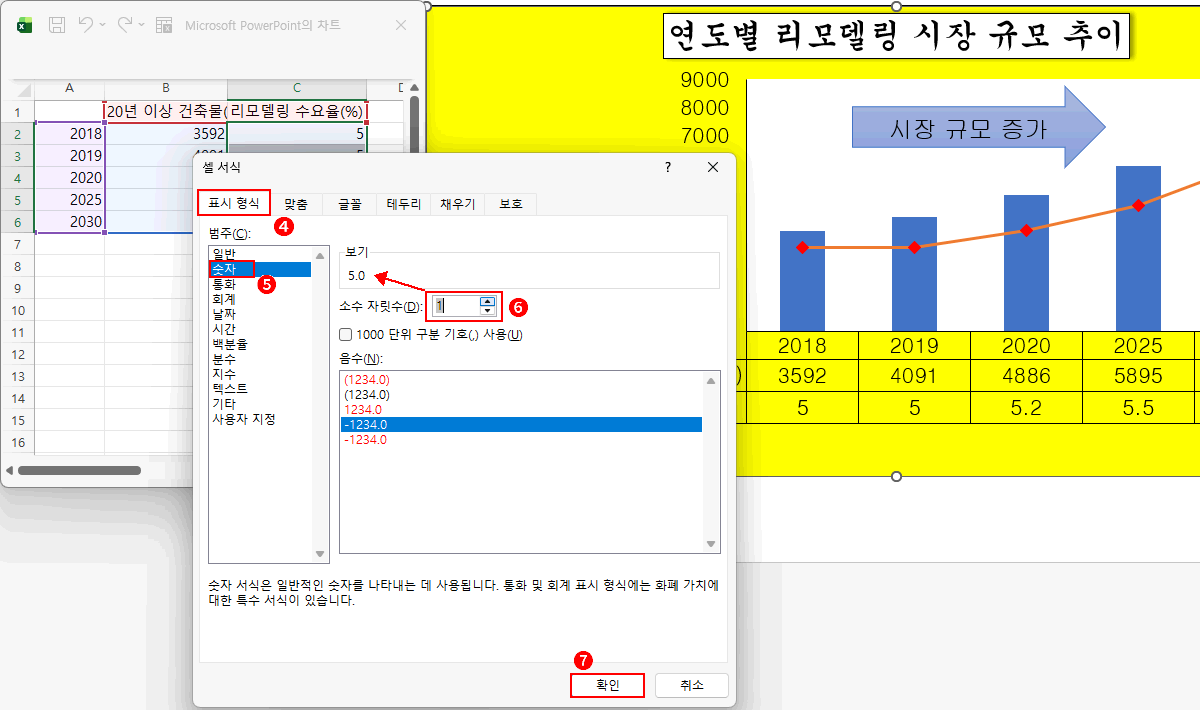Enable the 1000 단위 구분 기호 checkbox
This screenshot has width=1200, height=710.
[346, 333]
